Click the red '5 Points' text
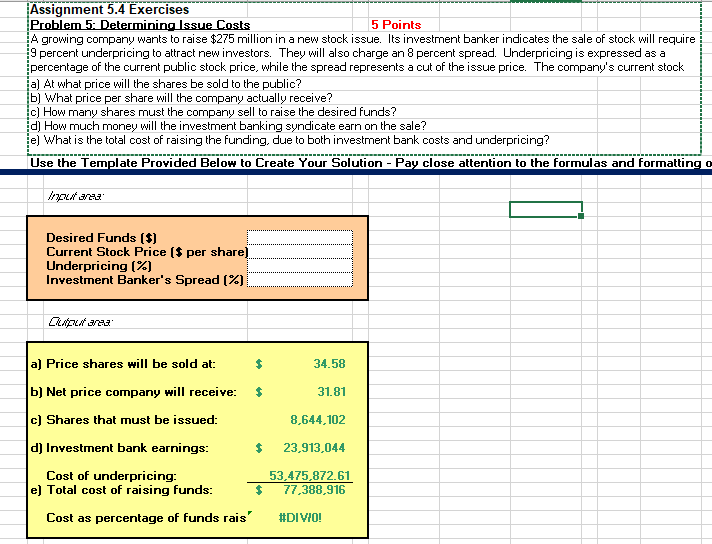The width and height of the screenshot is (712, 544). coord(396,25)
